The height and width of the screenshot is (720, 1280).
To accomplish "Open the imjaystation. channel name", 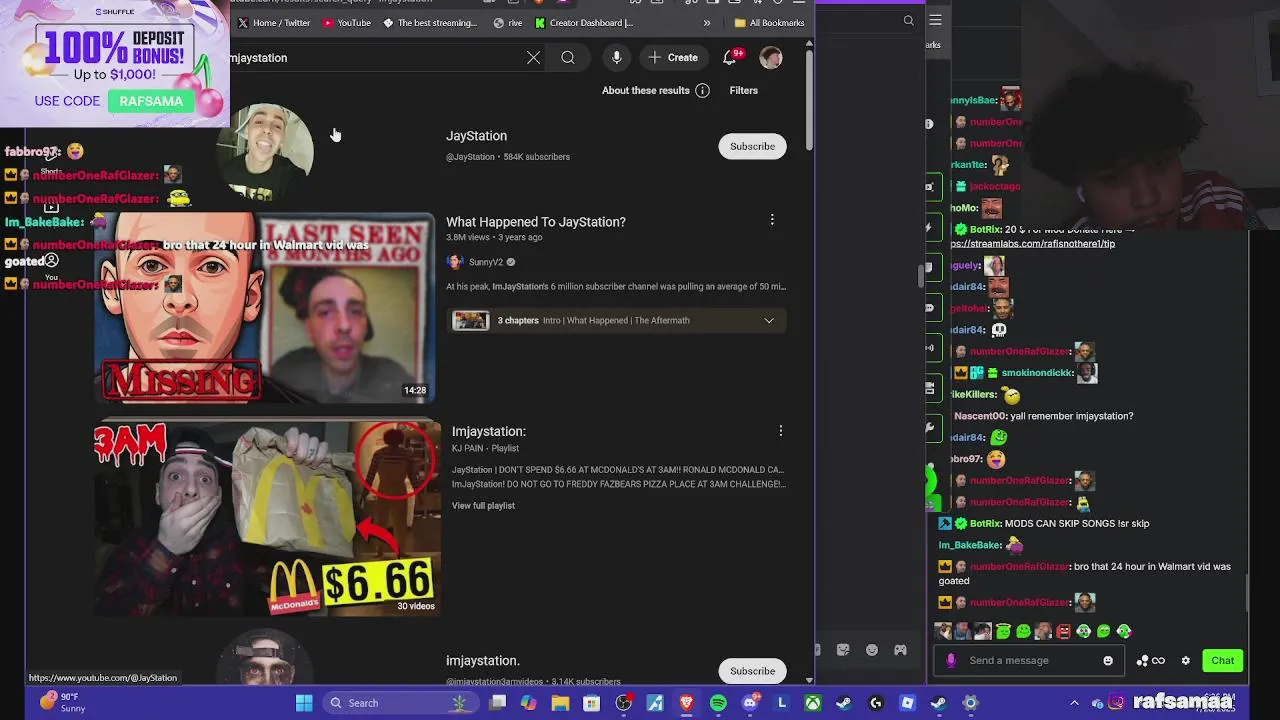I will 483,661.
